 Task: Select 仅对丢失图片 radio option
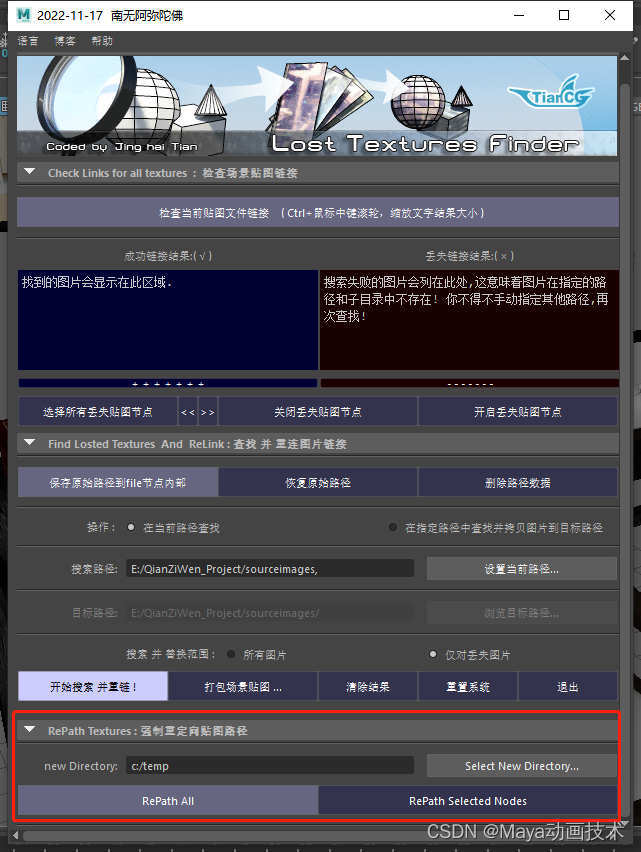pyautogui.click(x=433, y=654)
